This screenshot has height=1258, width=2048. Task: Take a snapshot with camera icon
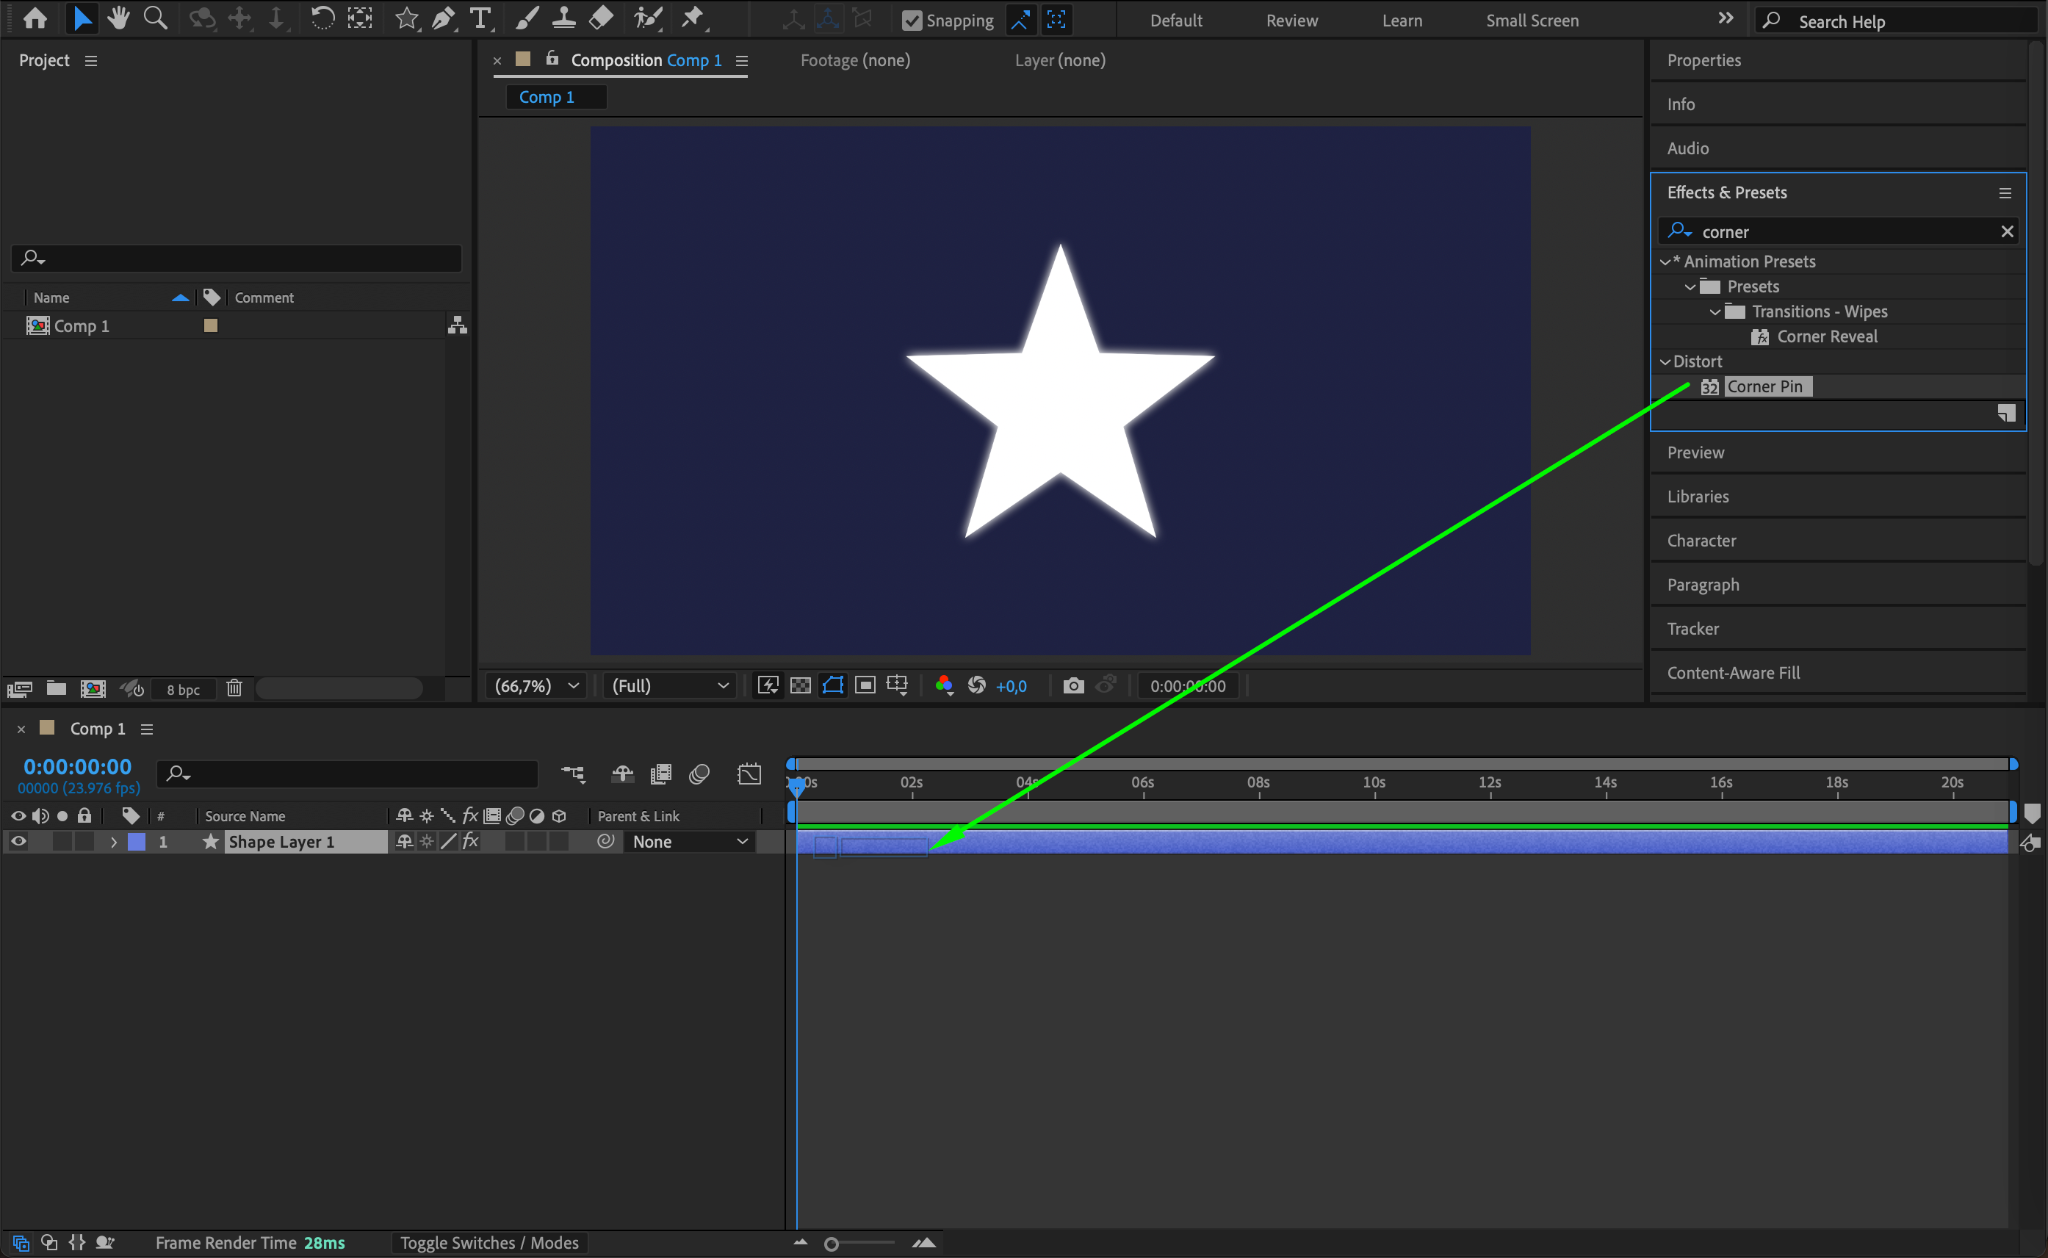[x=1073, y=685]
